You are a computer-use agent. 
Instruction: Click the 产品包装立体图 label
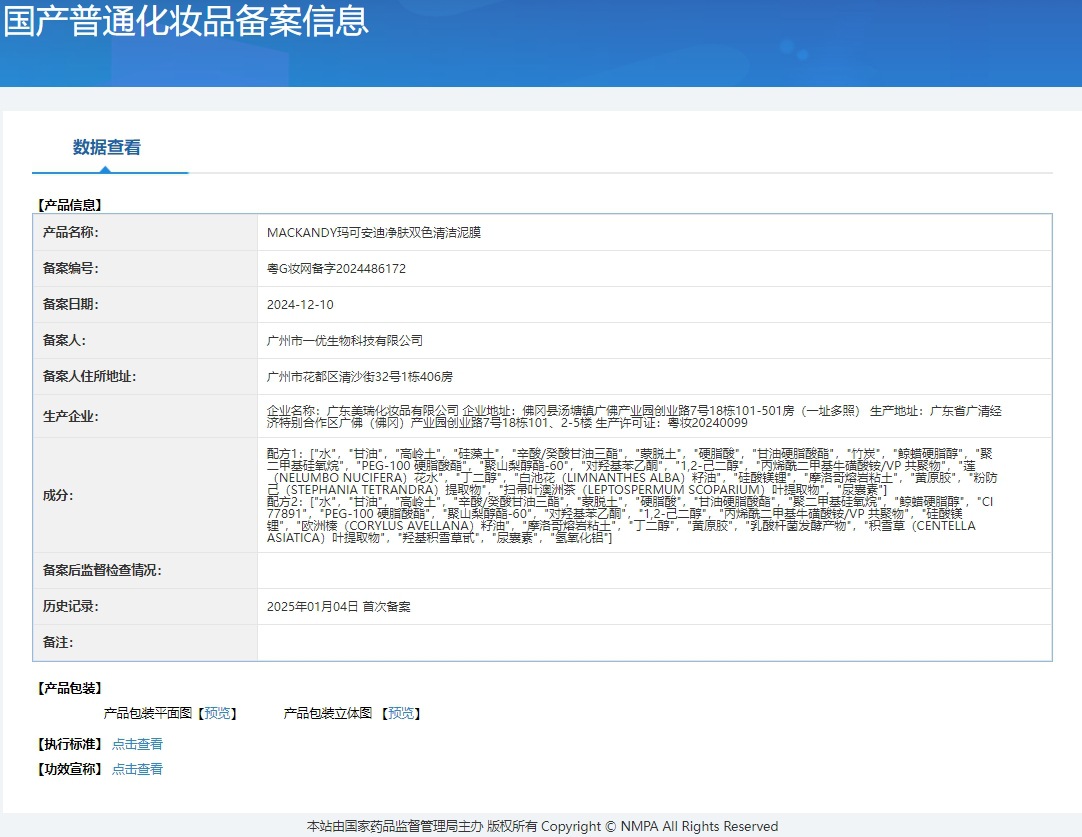(328, 713)
